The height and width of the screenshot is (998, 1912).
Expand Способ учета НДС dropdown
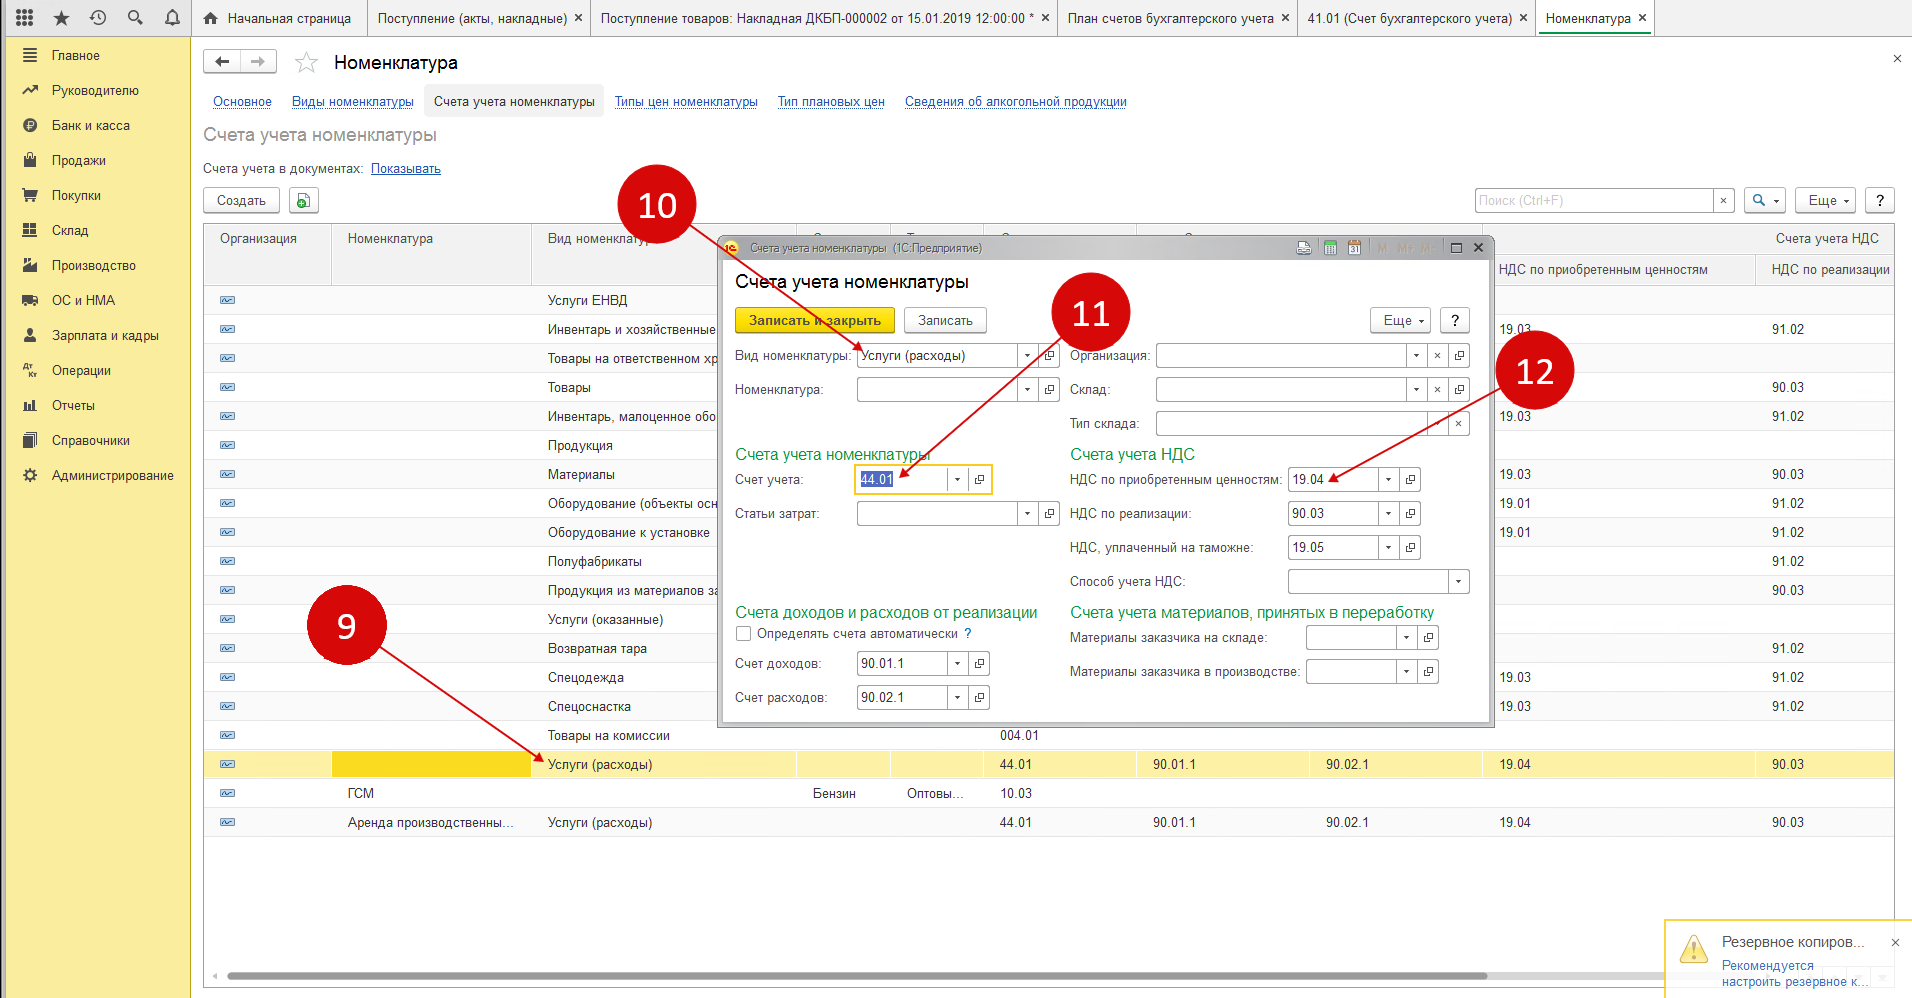1459,582
